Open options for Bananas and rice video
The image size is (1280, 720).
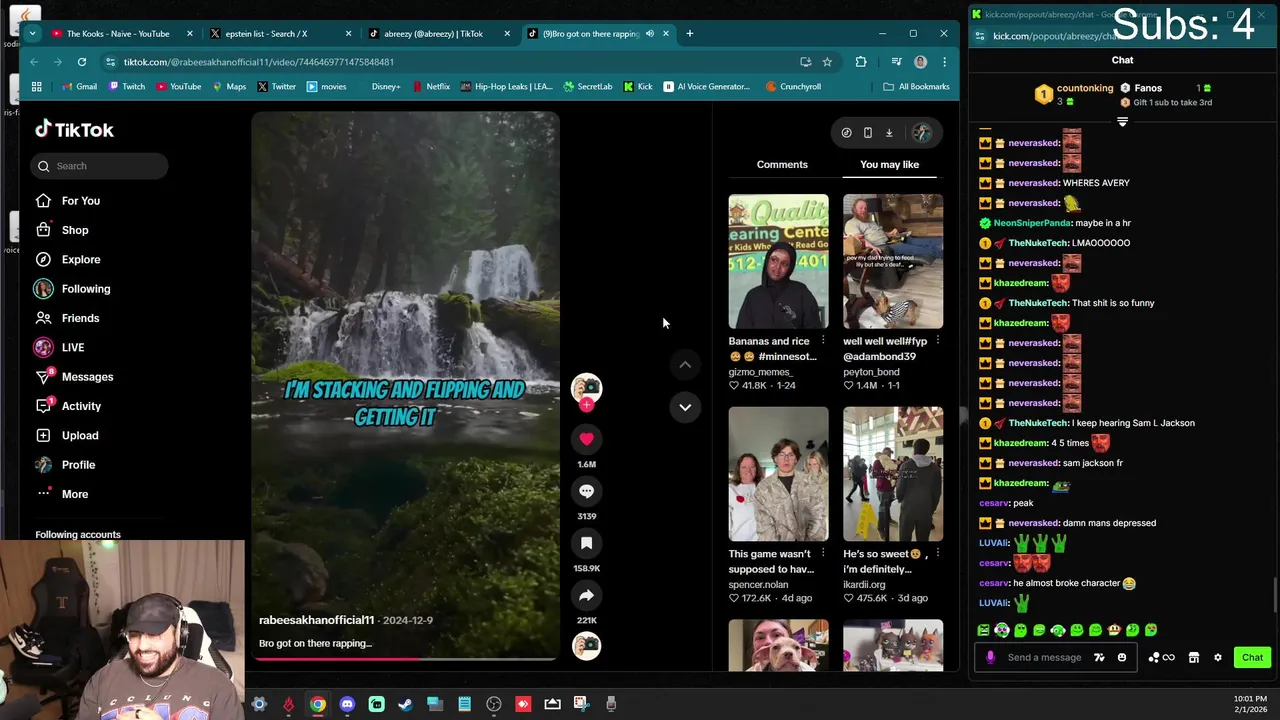823,341
